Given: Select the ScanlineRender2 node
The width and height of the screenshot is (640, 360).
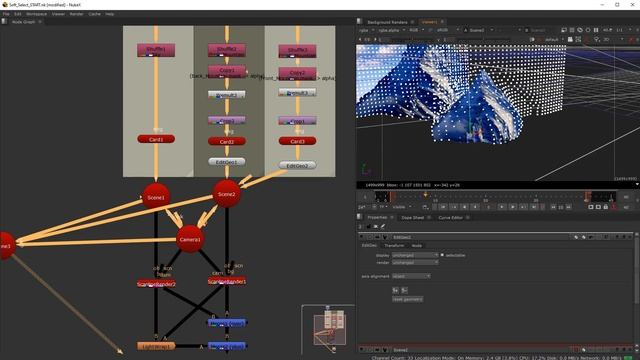Looking at the screenshot, I should click(x=156, y=284).
